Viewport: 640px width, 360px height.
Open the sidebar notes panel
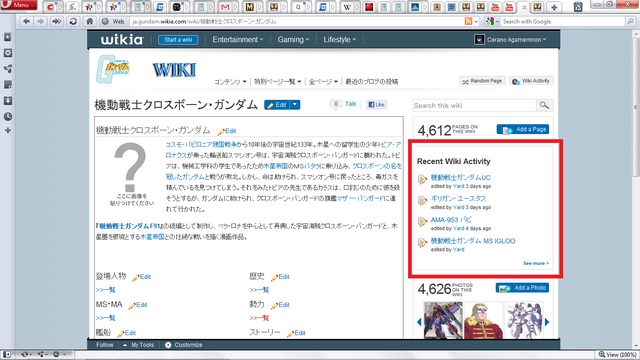[x=7, y=85]
